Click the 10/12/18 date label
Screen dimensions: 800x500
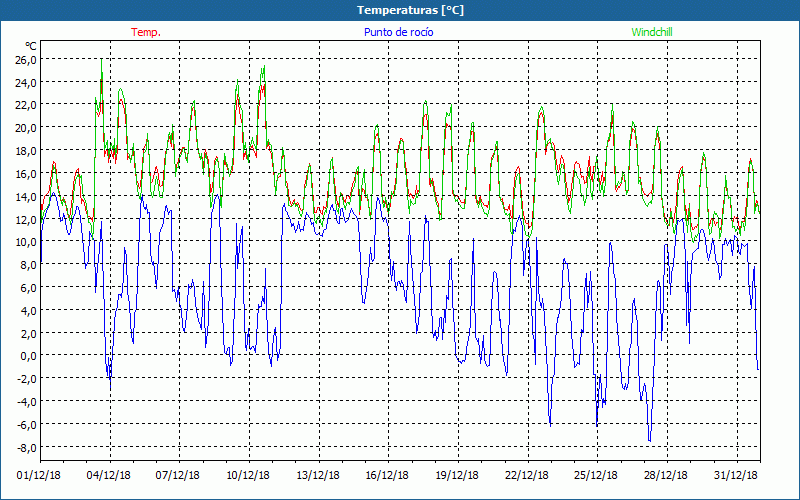point(248,475)
